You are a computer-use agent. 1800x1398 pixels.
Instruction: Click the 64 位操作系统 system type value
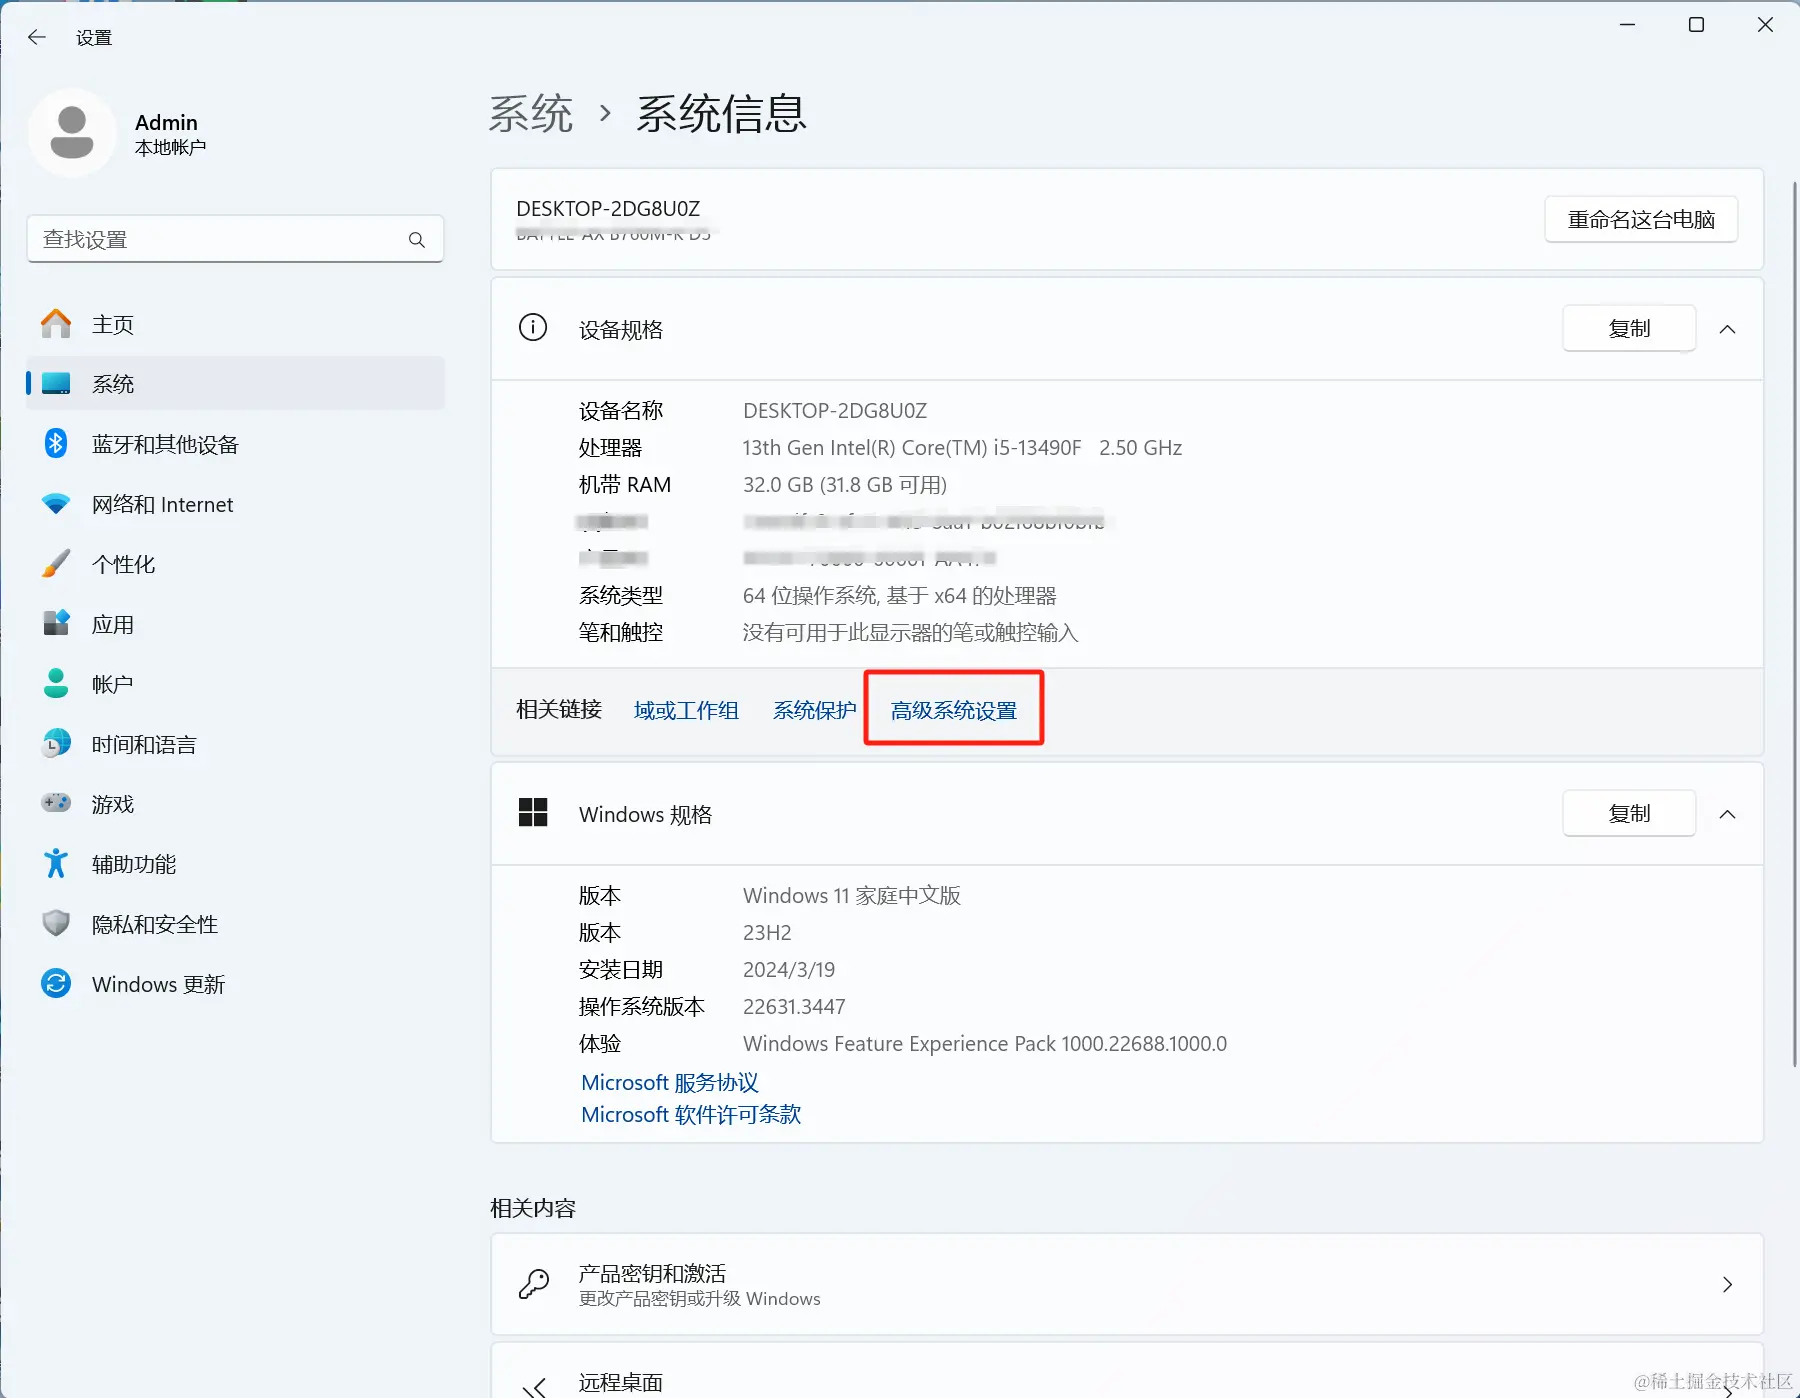(900, 596)
